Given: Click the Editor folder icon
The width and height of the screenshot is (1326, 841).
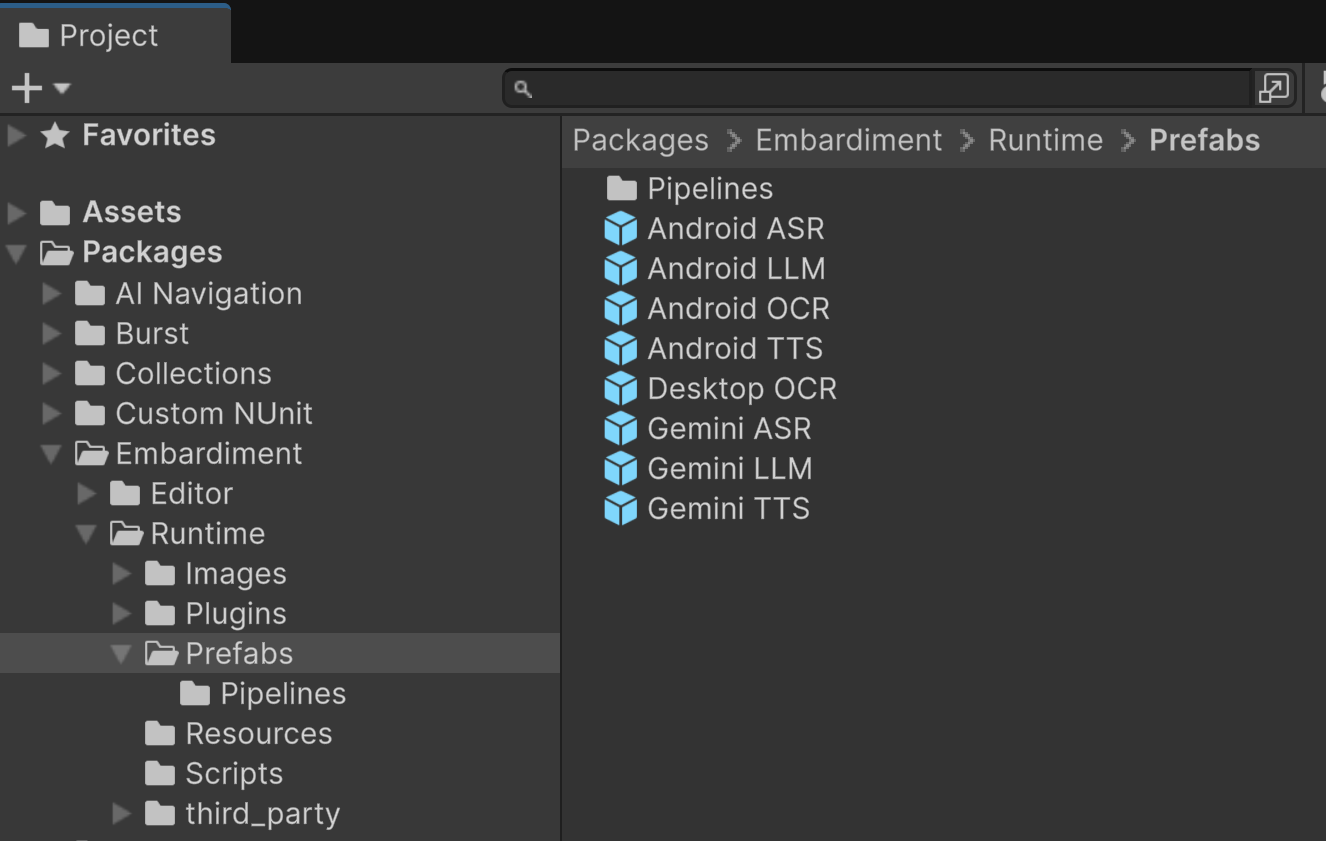Looking at the screenshot, I should click(125, 494).
